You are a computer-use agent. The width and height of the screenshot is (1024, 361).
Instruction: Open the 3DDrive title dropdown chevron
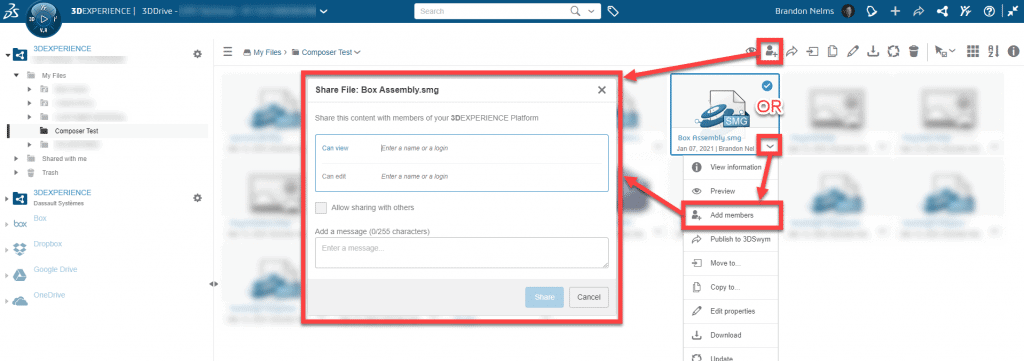[324, 11]
